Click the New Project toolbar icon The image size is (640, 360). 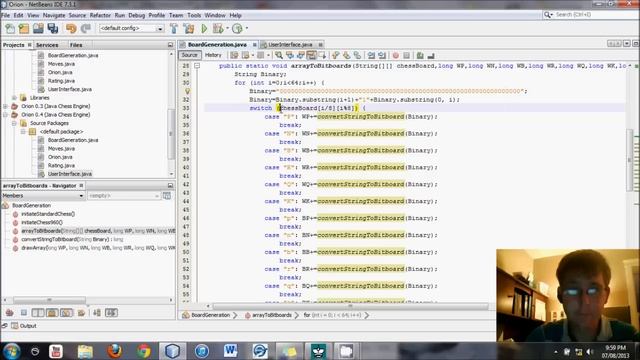[24, 28]
